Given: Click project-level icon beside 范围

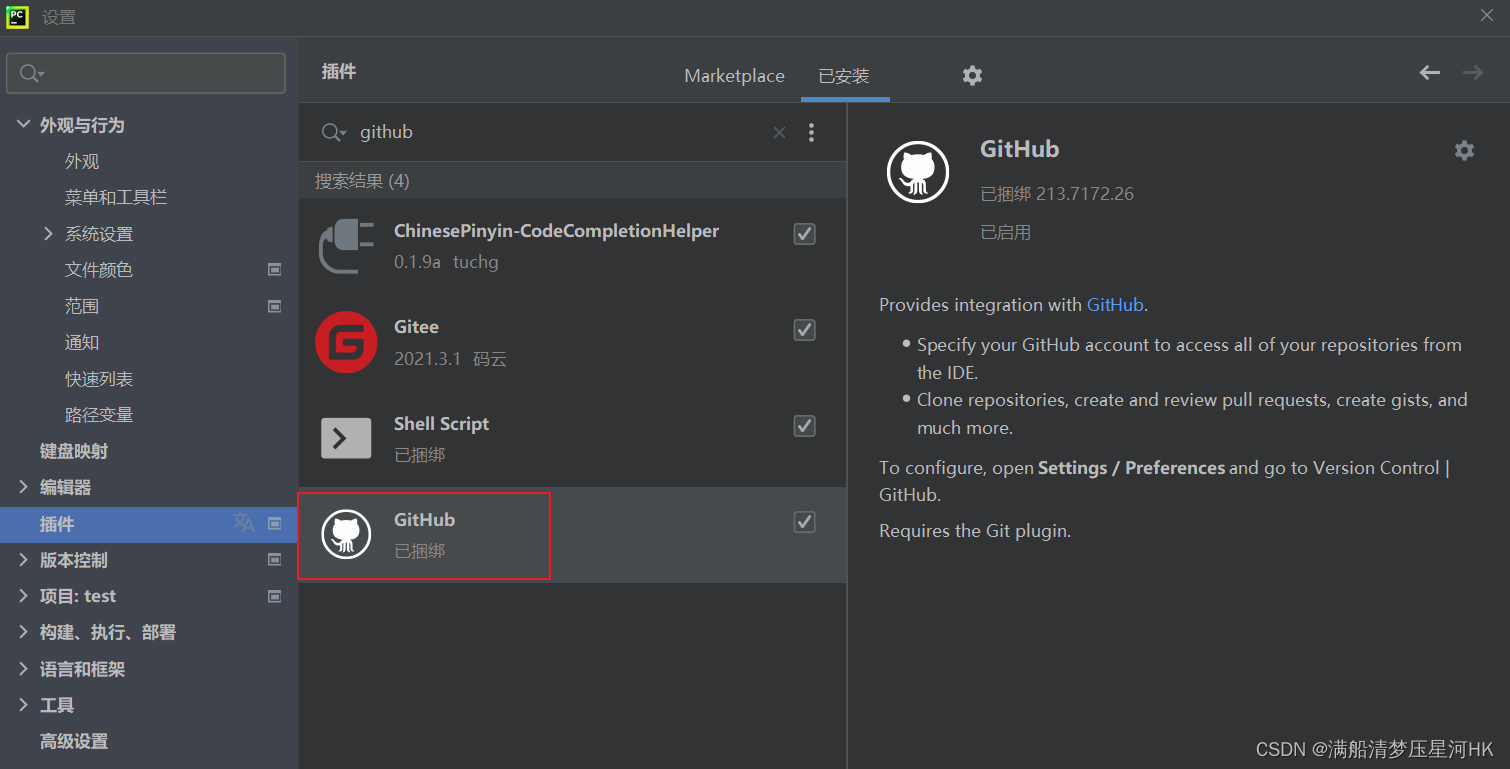Looking at the screenshot, I should 274,306.
